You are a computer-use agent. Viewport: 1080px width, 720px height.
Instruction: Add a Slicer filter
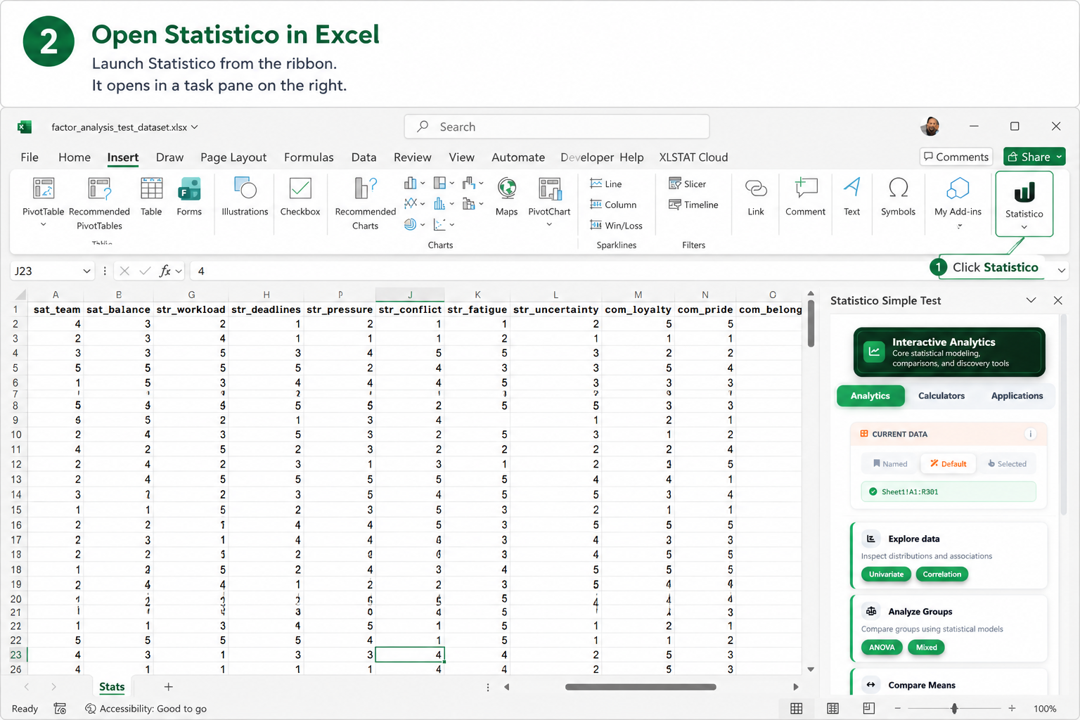(x=687, y=184)
